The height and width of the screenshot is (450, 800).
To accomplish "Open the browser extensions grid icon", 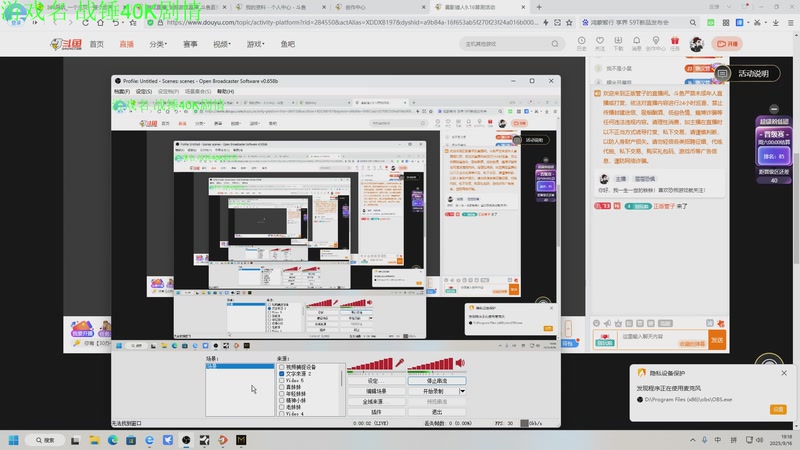I will coord(726,22).
